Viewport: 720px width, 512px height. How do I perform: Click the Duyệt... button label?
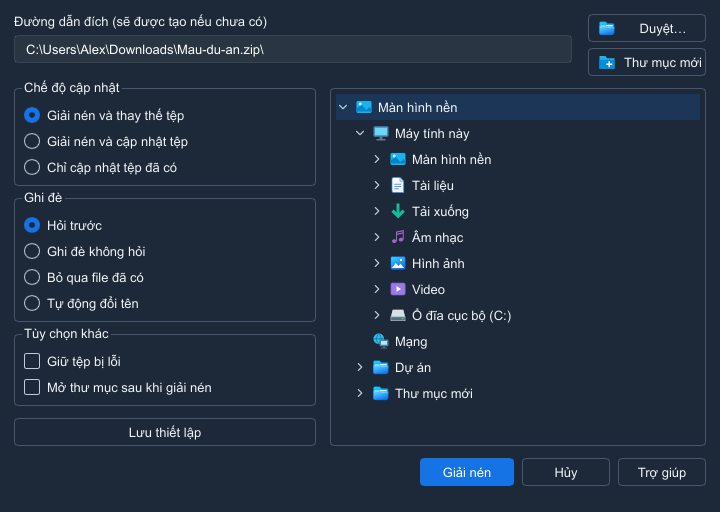(x=663, y=28)
